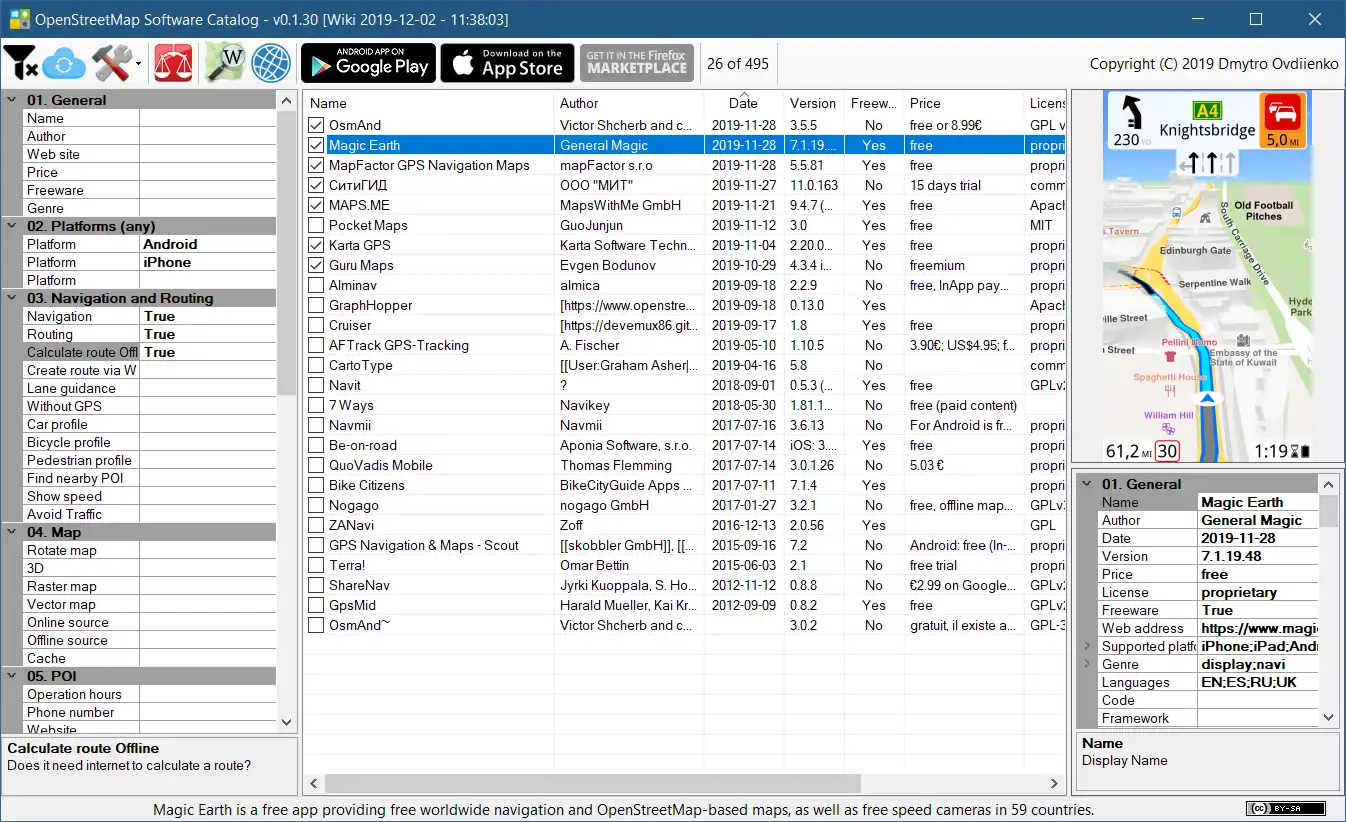Viewport: 1346px width, 822px height.
Task: Expand the Genre property in details
Action: (x=1087, y=664)
